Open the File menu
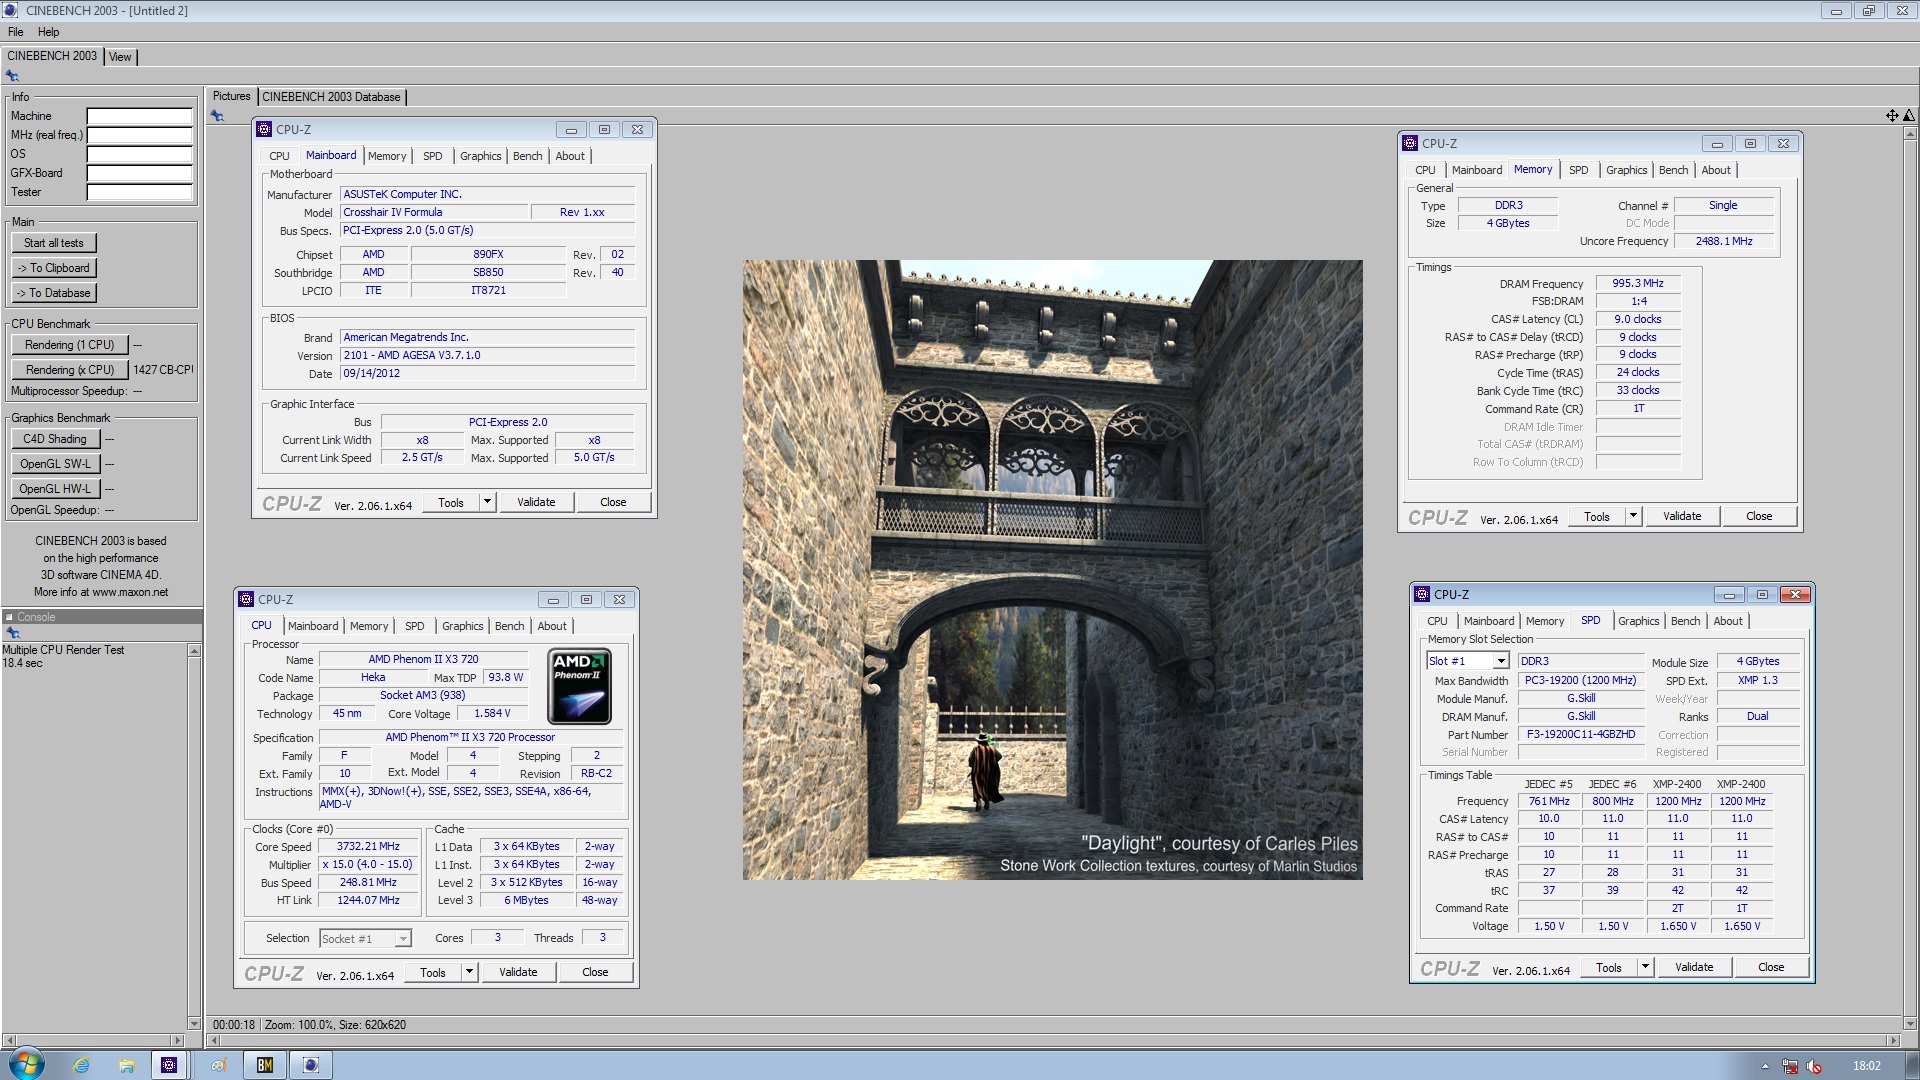 (x=15, y=32)
